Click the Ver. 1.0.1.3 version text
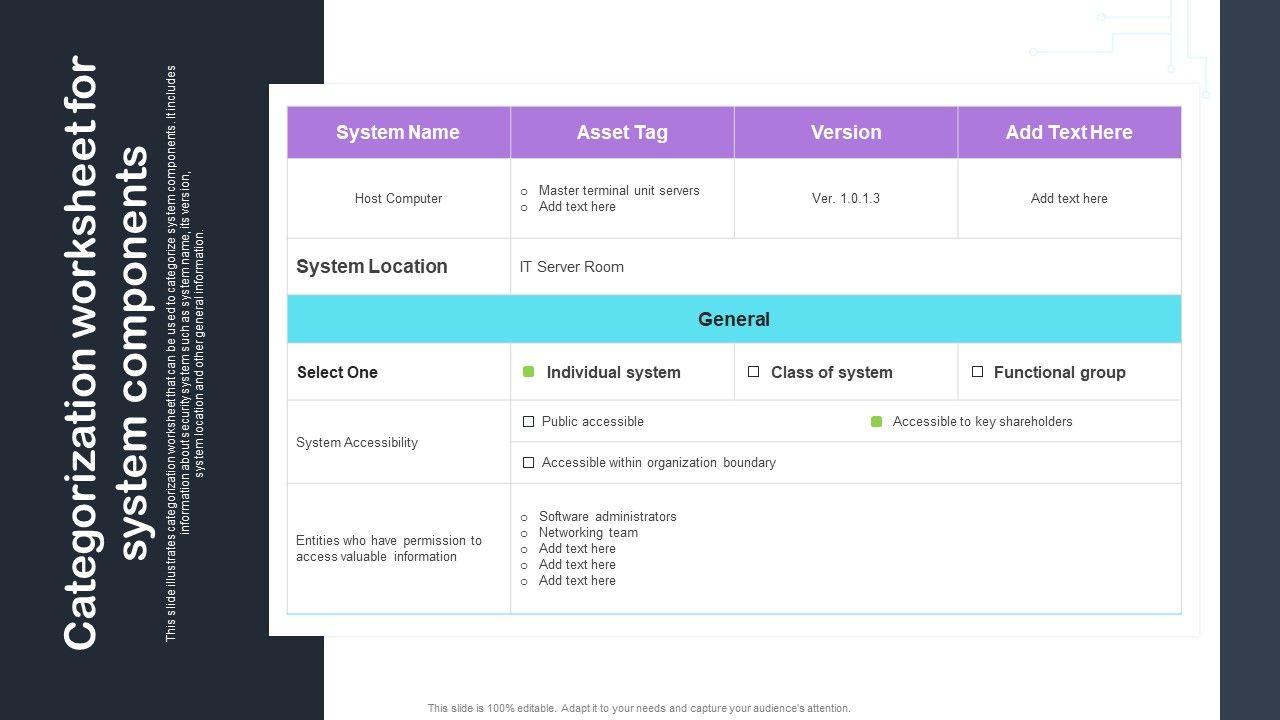 [846, 198]
